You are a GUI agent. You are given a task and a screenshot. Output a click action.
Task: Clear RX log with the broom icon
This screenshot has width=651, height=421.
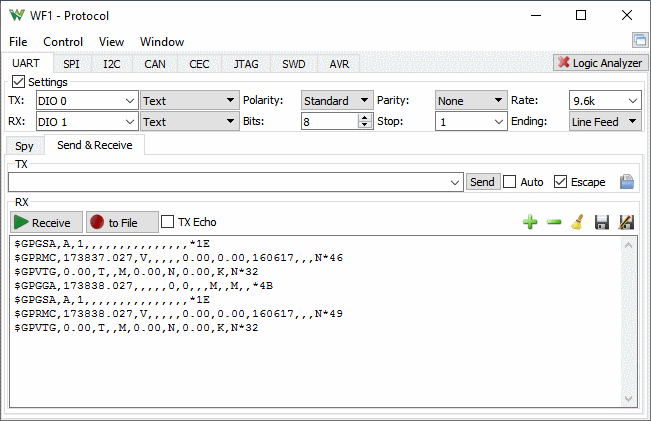577,222
